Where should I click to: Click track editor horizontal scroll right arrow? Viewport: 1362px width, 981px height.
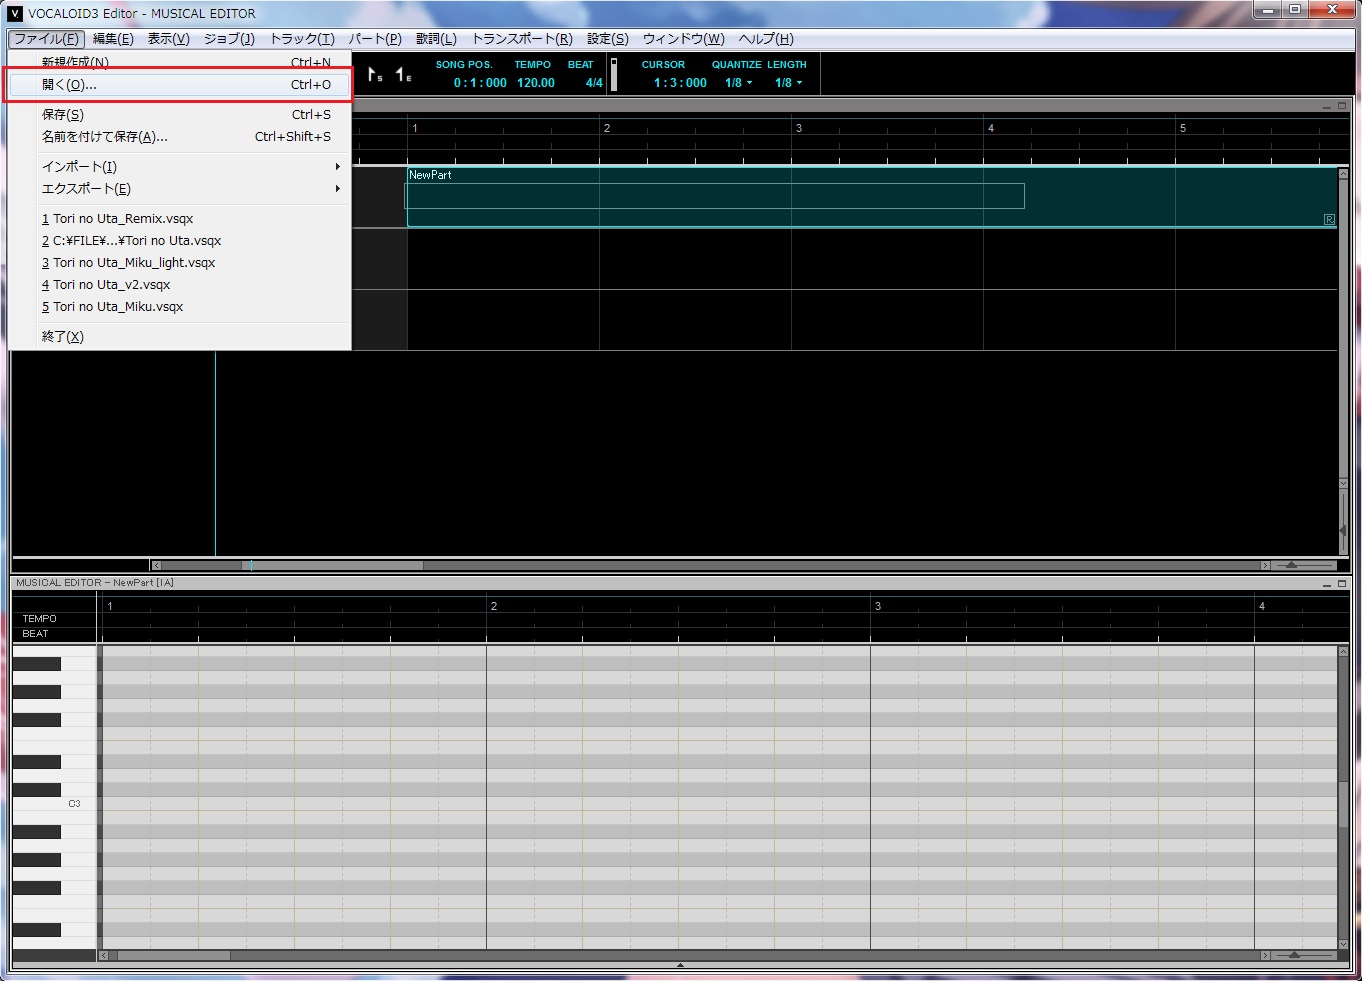(1265, 565)
